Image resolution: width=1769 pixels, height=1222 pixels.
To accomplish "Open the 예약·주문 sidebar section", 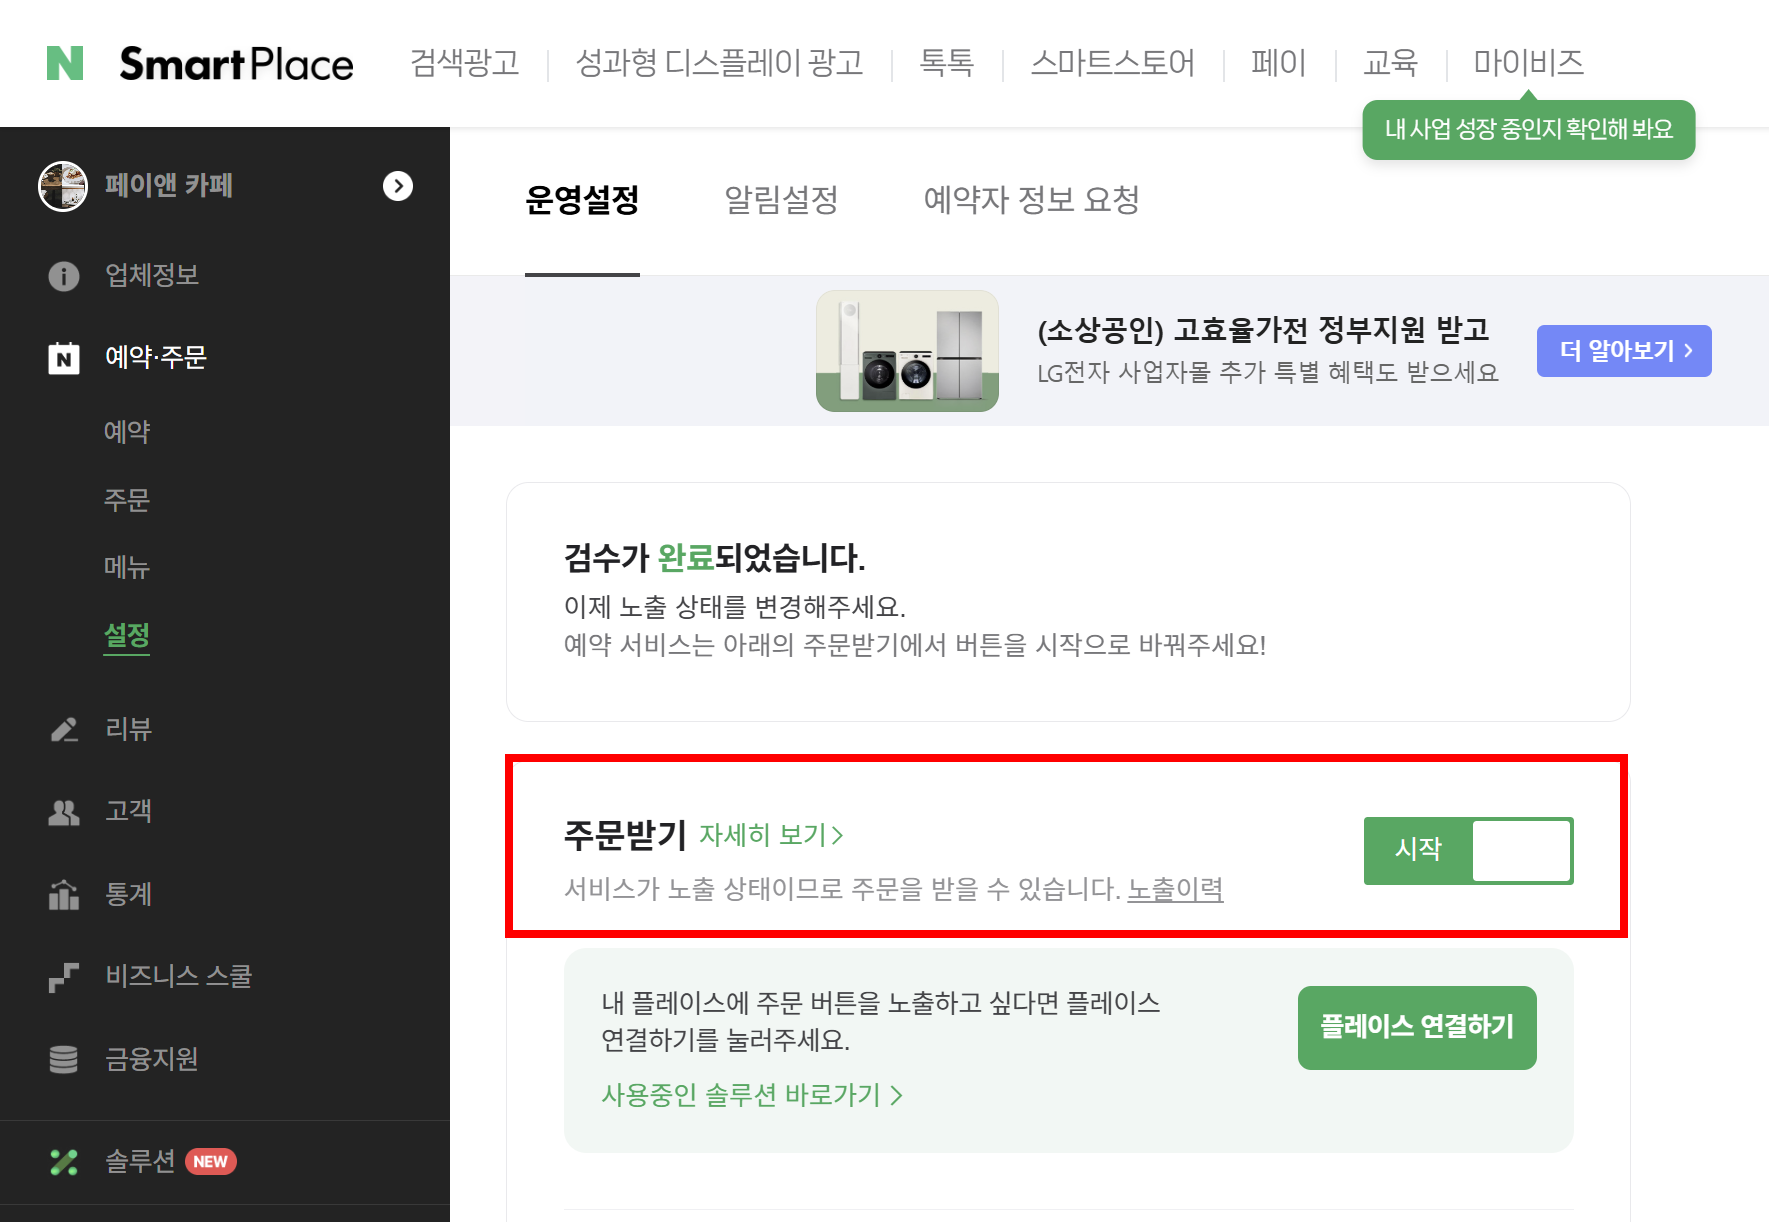I will pyautogui.click(x=155, y=357).
